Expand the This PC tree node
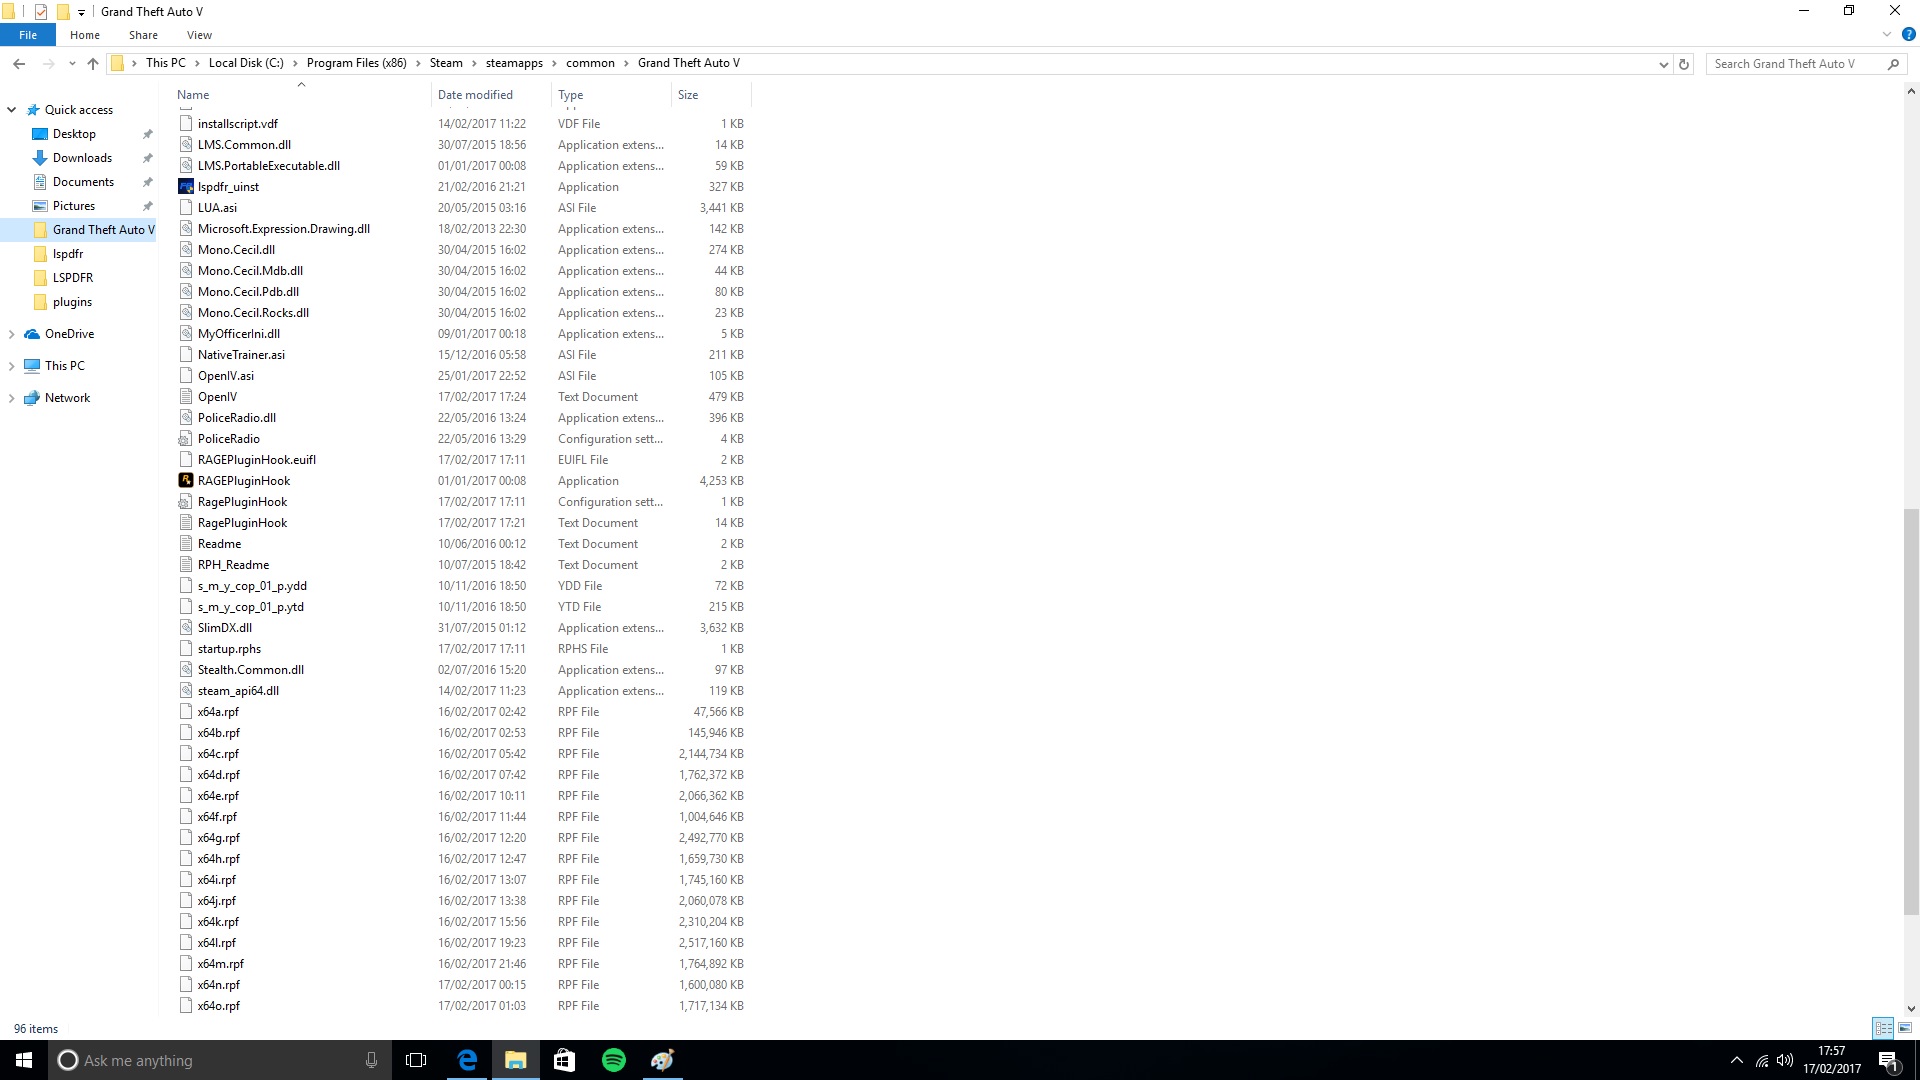Screen dimensions: 1920x1080 (x=11, y=366)
